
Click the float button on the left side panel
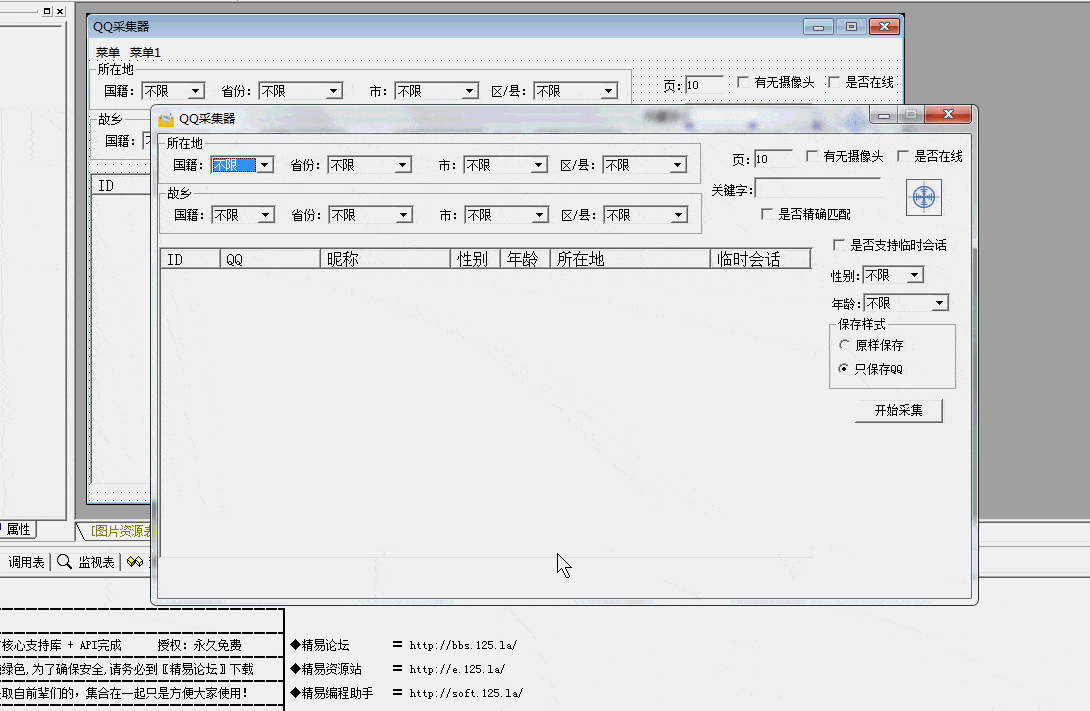47,11
